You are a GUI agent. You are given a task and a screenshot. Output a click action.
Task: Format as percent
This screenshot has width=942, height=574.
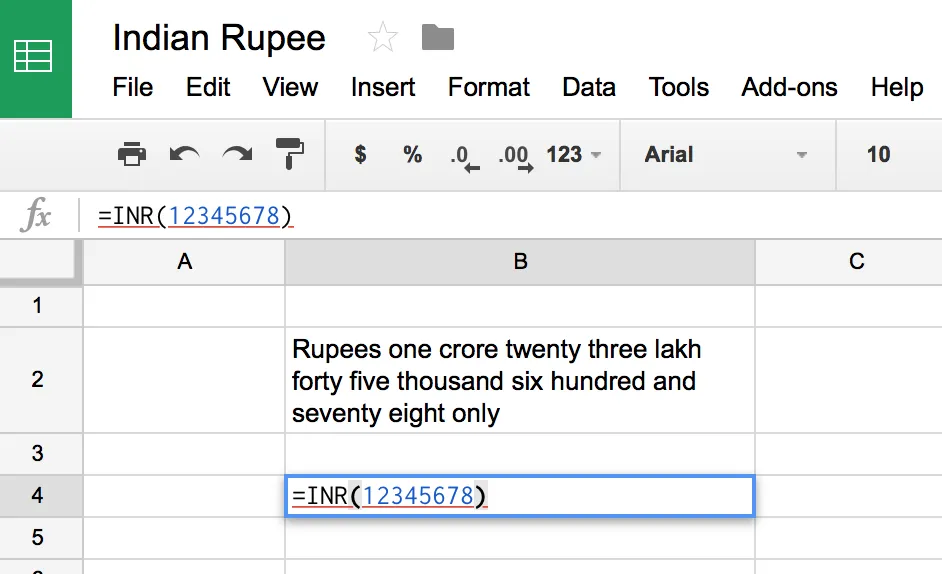(412, 154)
